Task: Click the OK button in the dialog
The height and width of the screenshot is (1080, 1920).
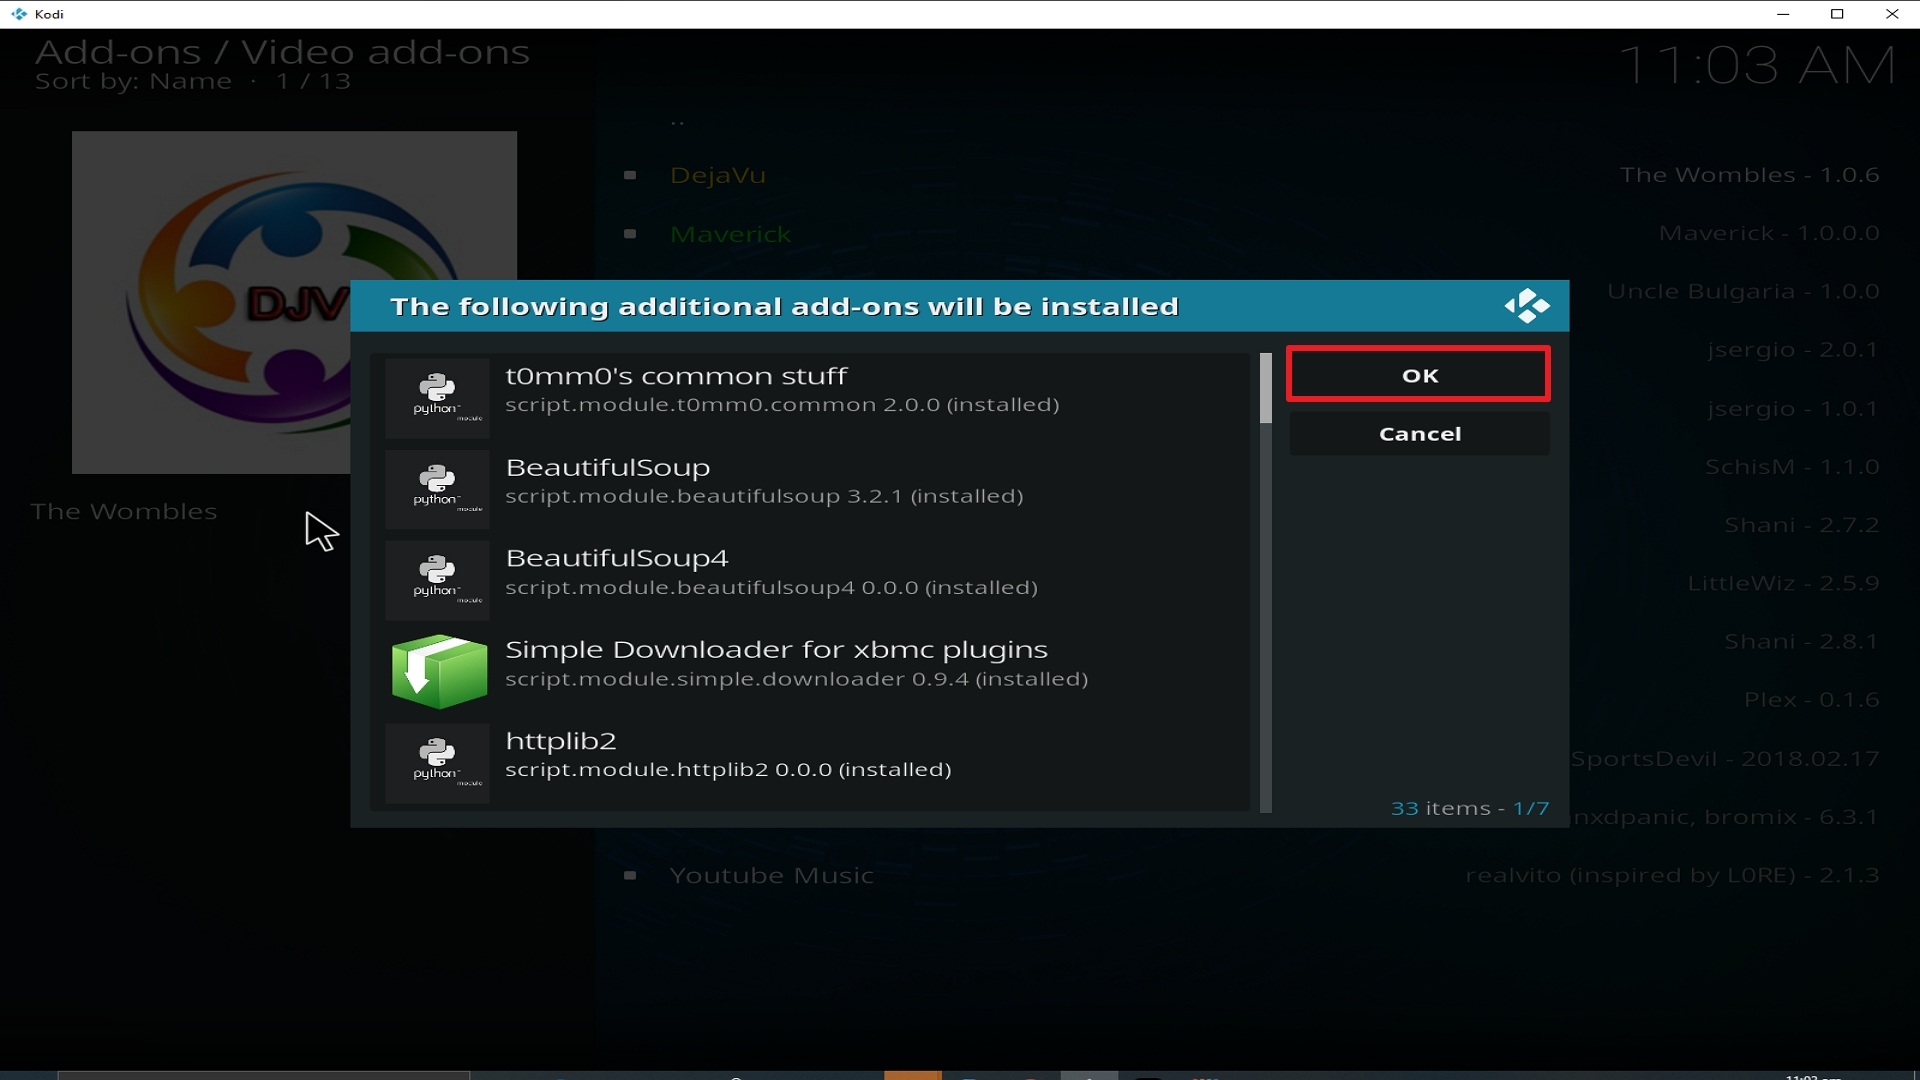Action: [1418, 375]
